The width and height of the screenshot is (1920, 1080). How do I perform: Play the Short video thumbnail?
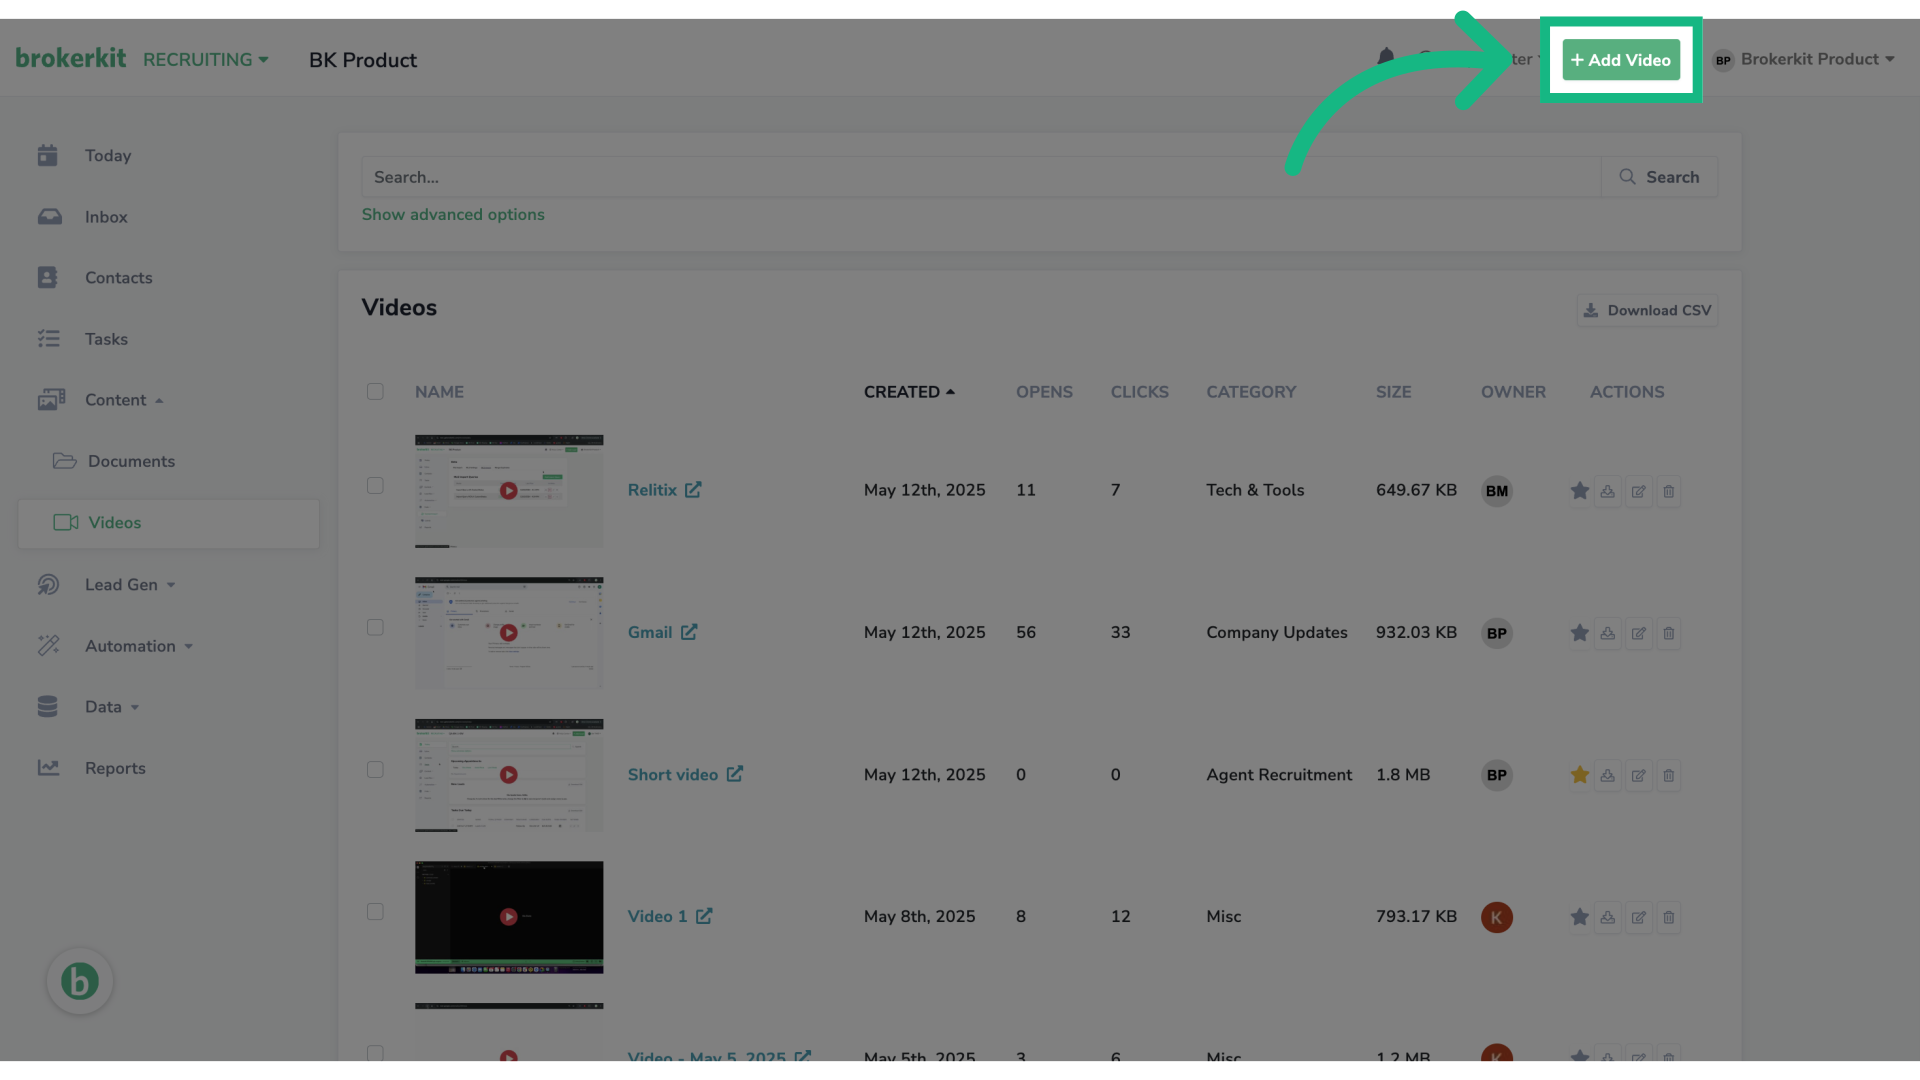point(509,775)
